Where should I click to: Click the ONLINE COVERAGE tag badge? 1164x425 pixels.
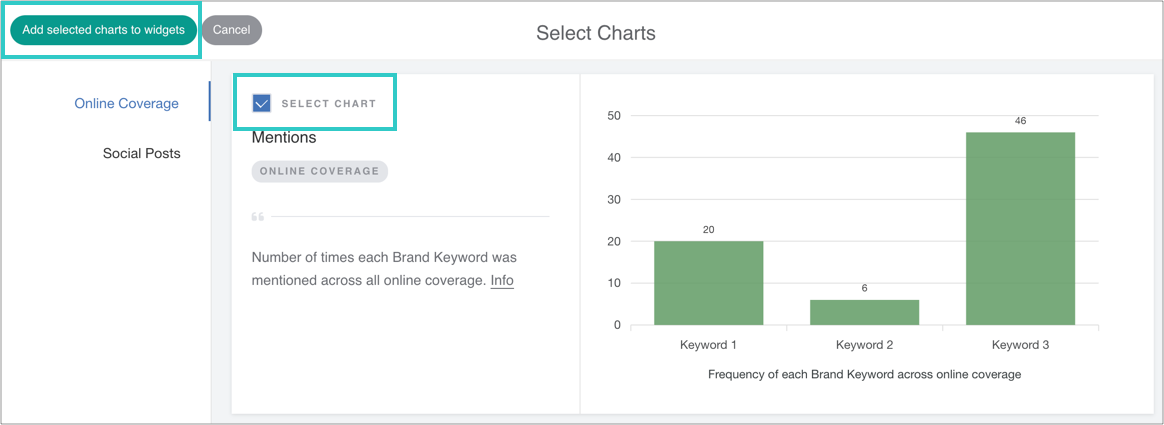319,171
